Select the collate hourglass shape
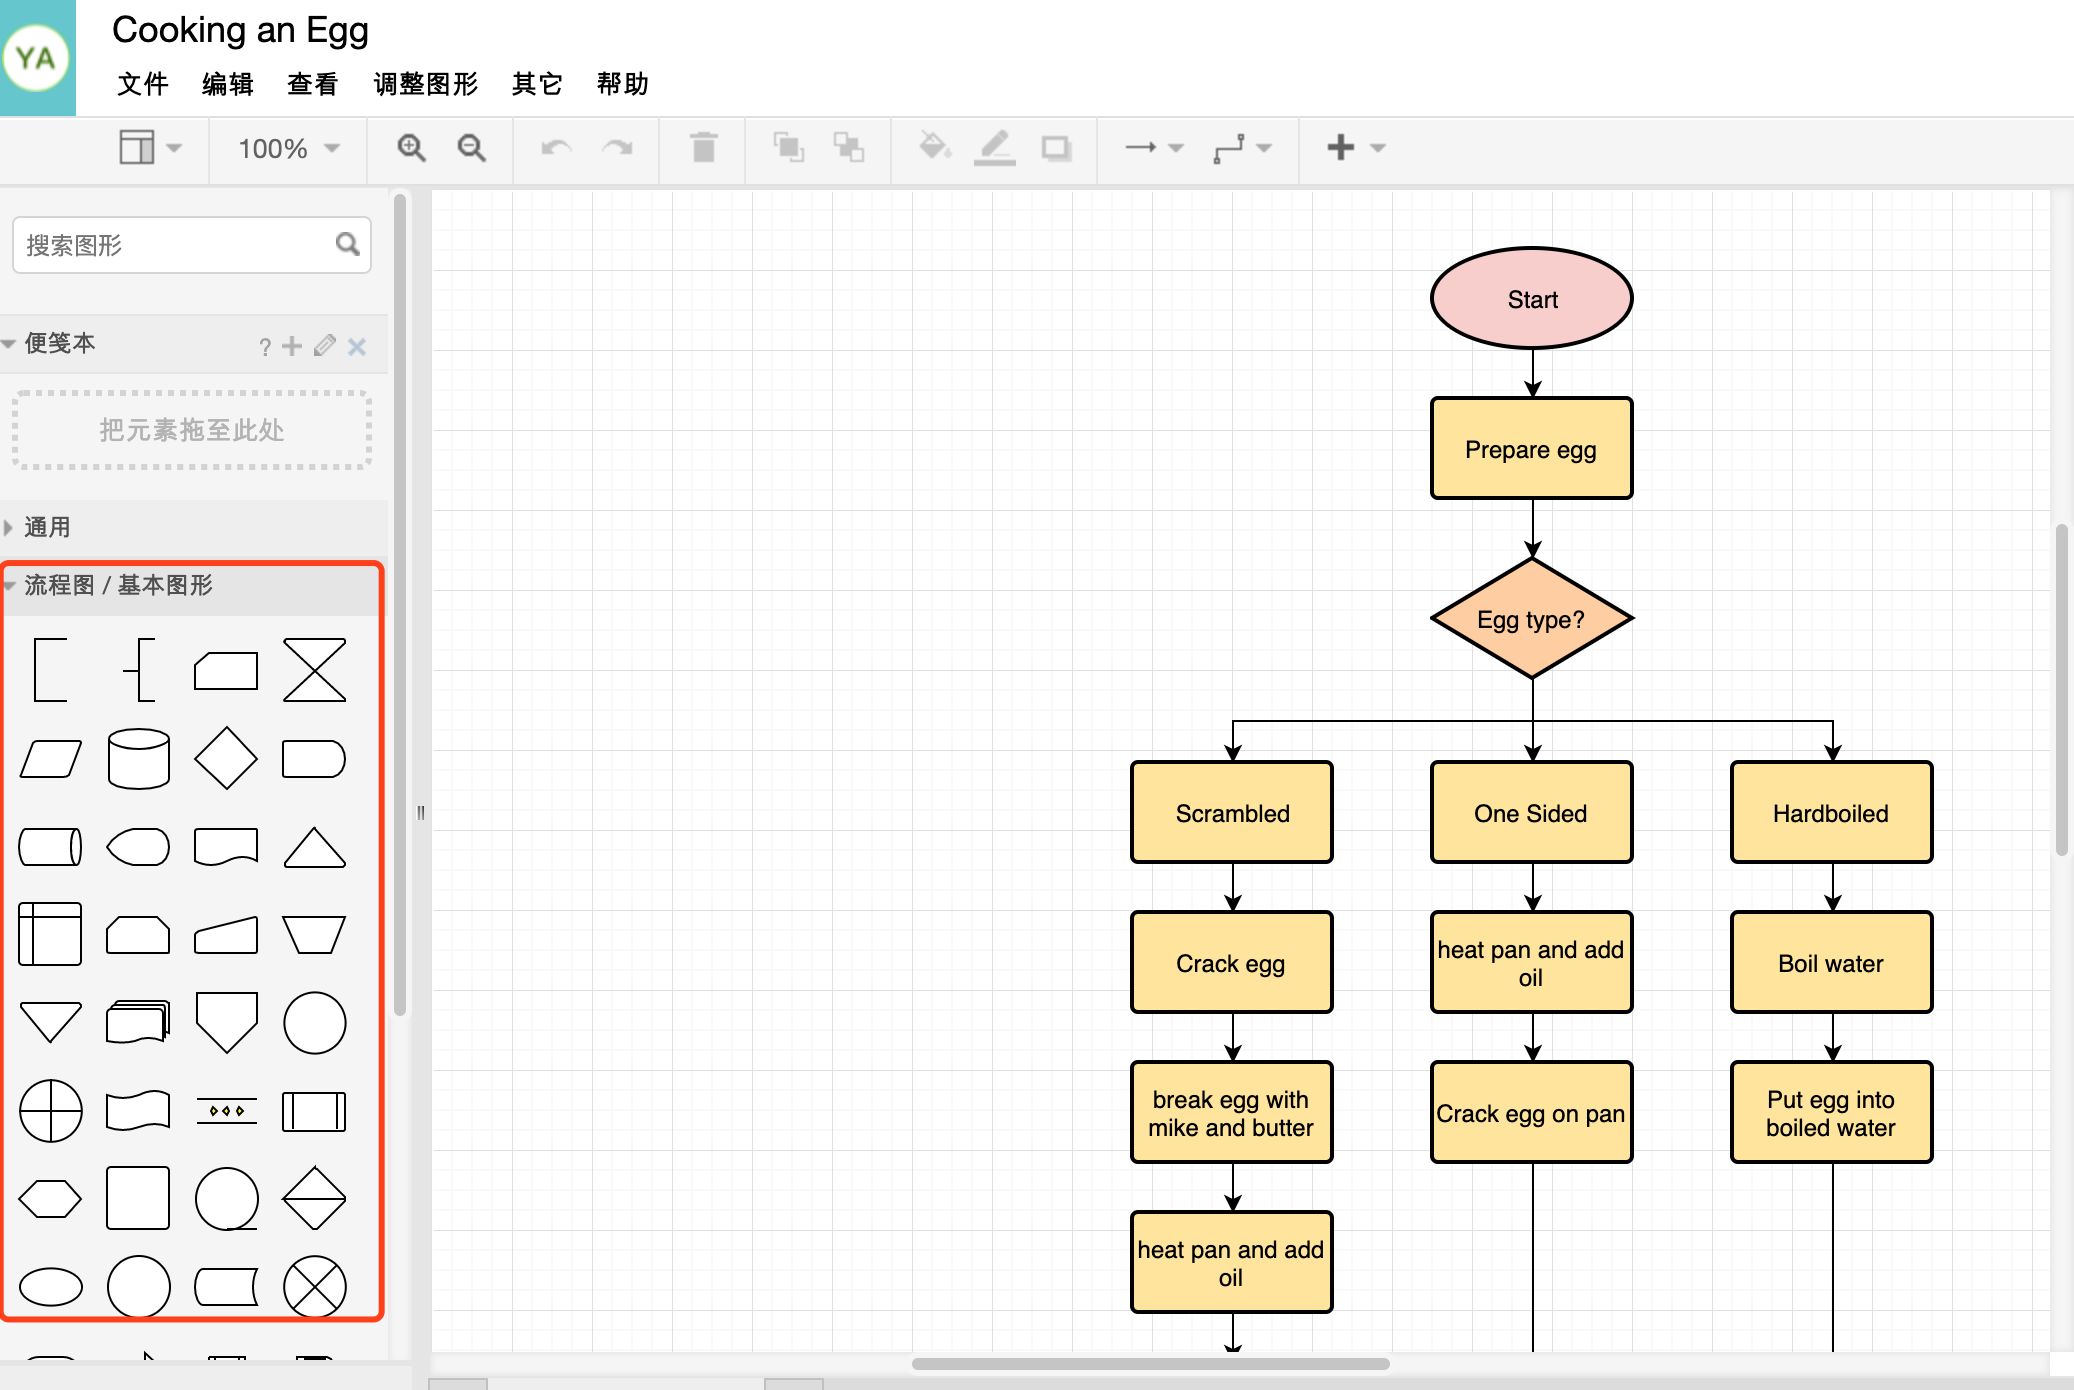 [x=314, y=670]
